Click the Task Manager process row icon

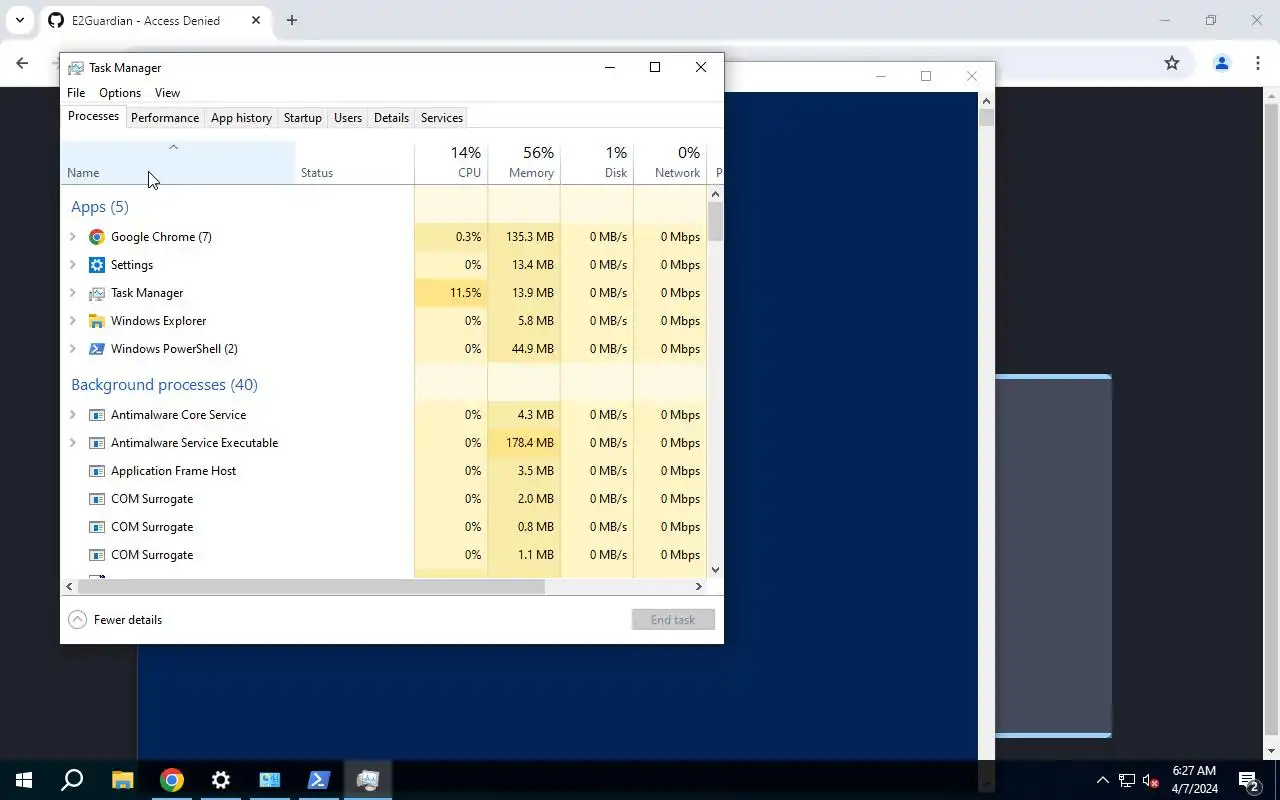[97, 293]
